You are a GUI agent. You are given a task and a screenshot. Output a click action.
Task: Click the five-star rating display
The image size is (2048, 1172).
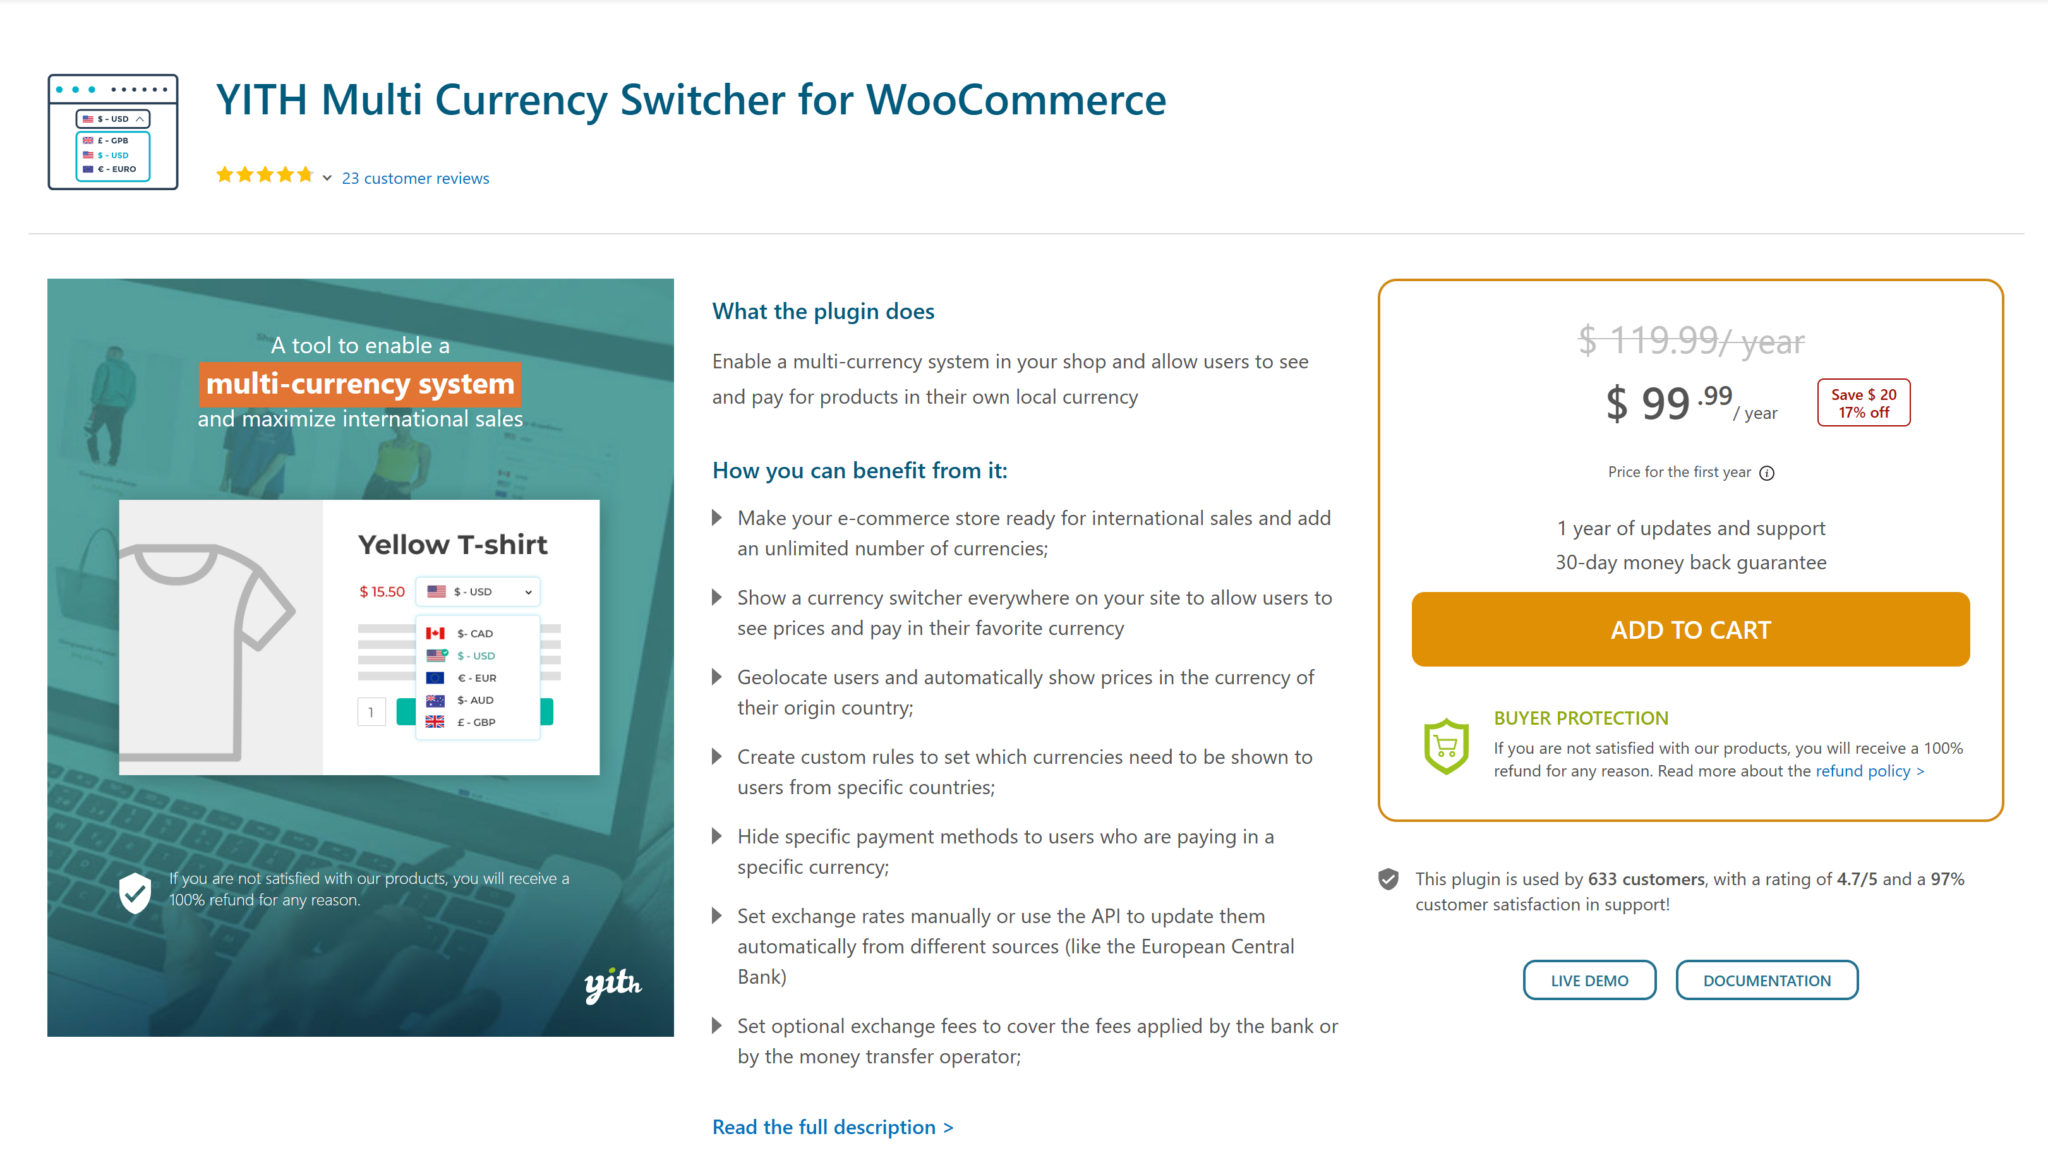(264, 174)
